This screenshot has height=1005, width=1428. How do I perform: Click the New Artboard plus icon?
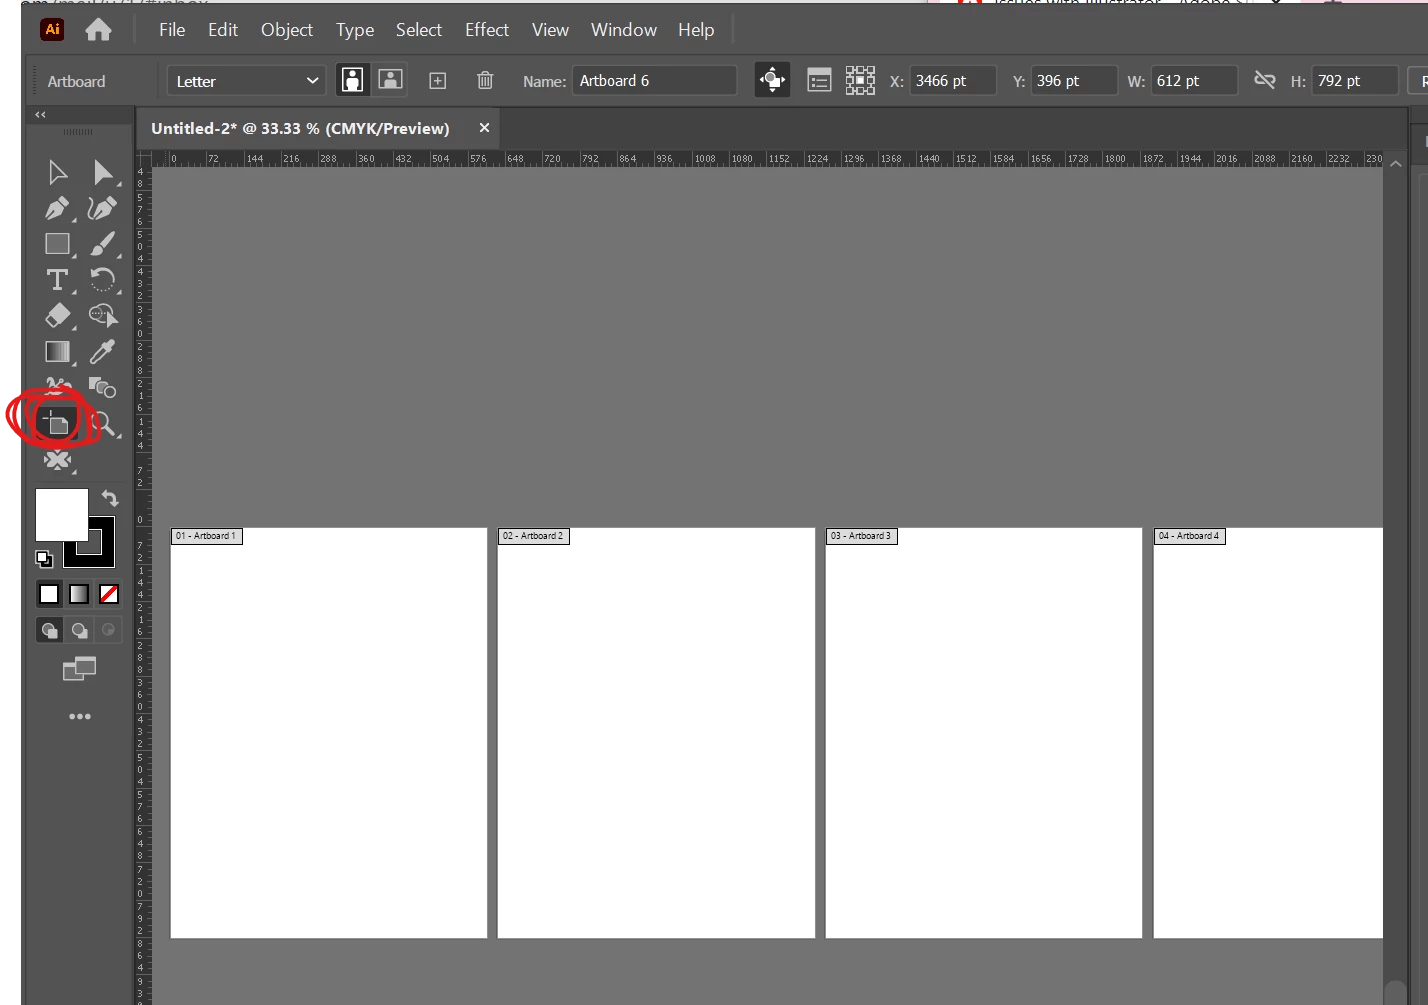click(438, 81)
